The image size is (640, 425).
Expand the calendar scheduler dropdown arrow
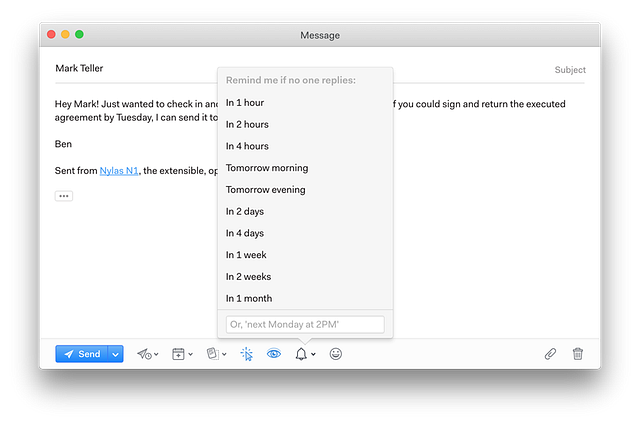point(190,354)
